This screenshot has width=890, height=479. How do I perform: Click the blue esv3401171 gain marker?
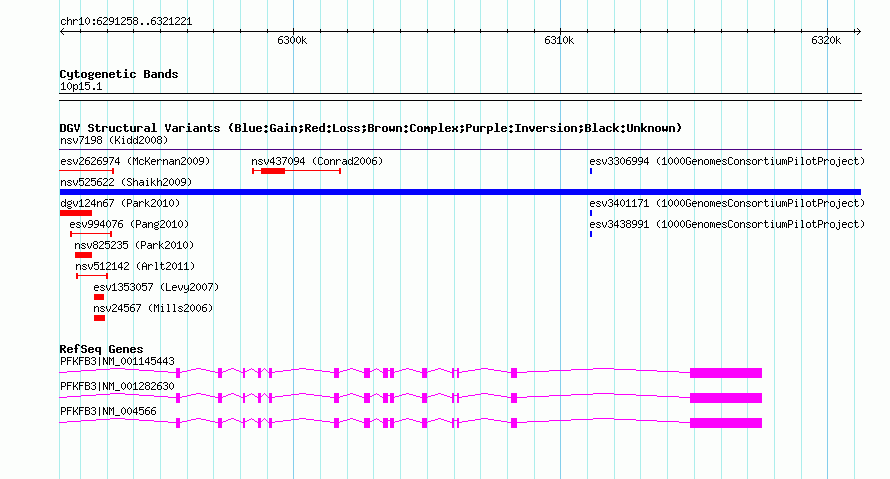tap(591, 213)
